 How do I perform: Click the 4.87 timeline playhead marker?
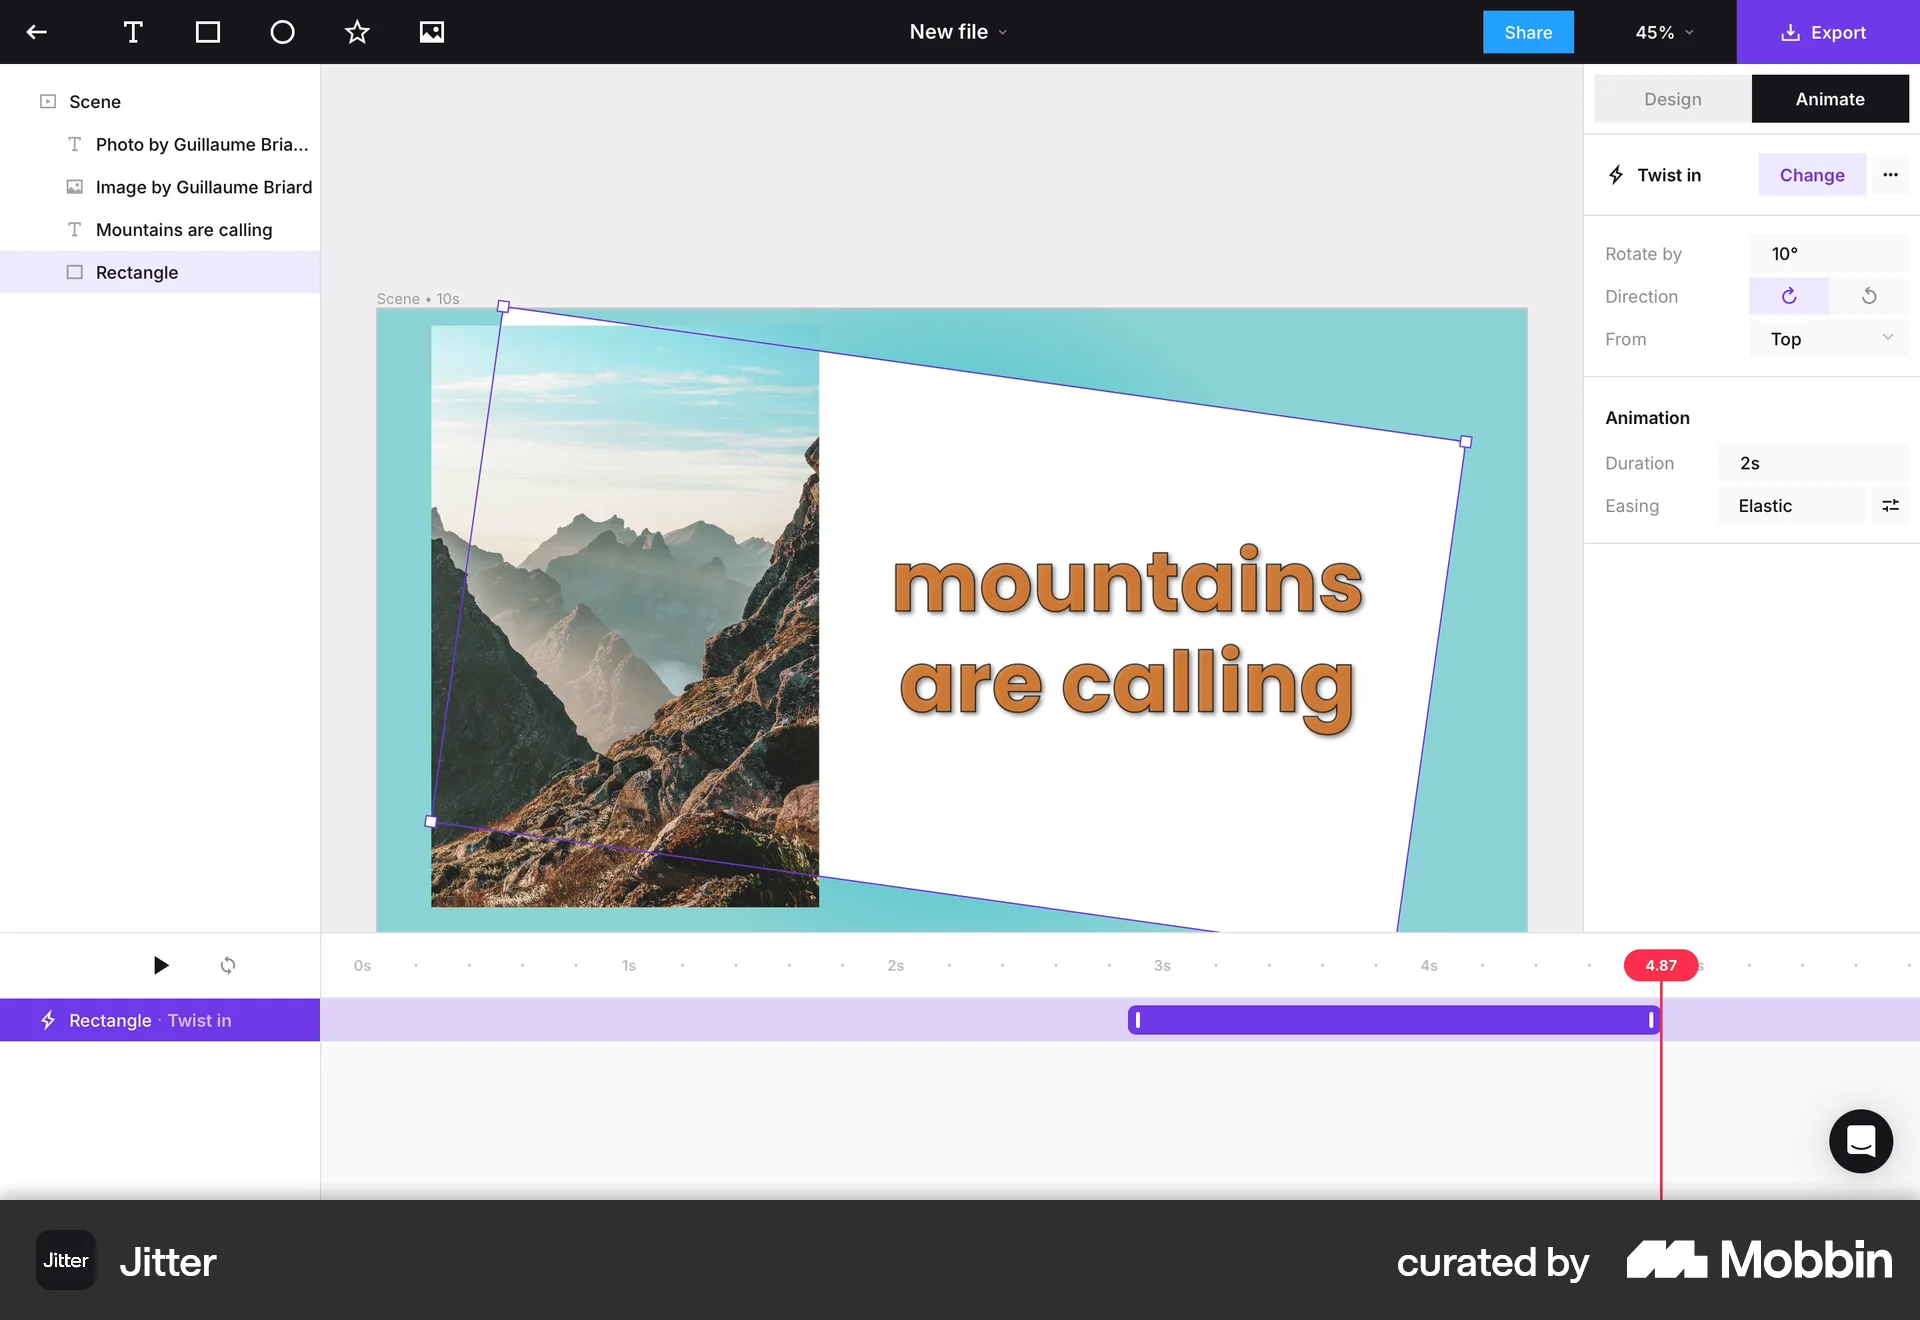(1660, 965)
